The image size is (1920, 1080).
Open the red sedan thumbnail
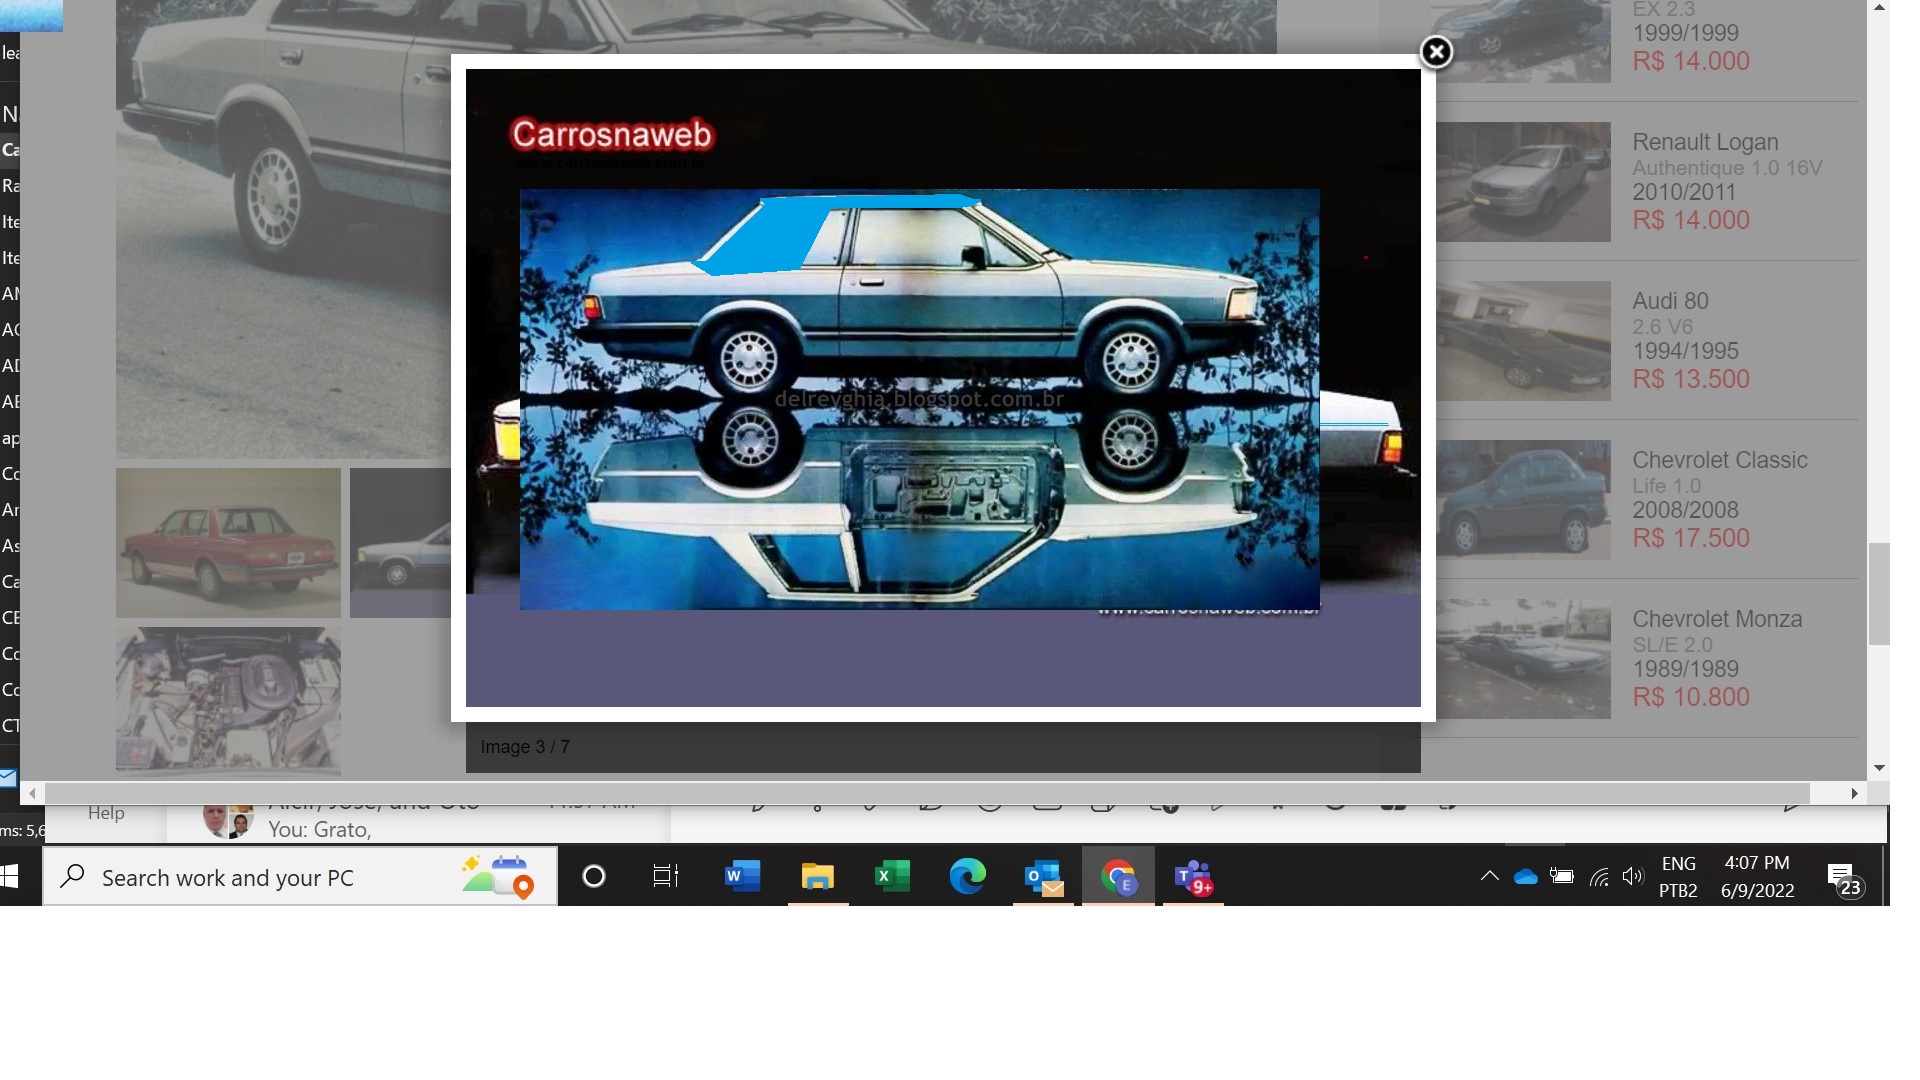pyautogui.click(x=228, y=543)
